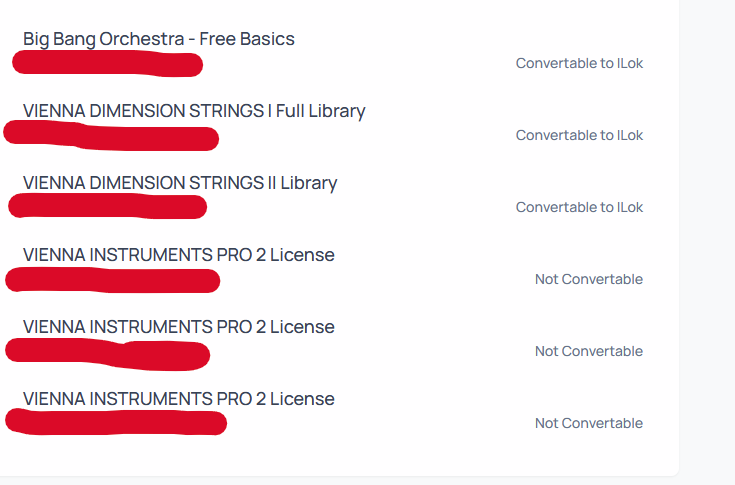This screenshot has height=485, width=735.
Task: Click the gray page margin outside the license card
Action: (707, 234)
